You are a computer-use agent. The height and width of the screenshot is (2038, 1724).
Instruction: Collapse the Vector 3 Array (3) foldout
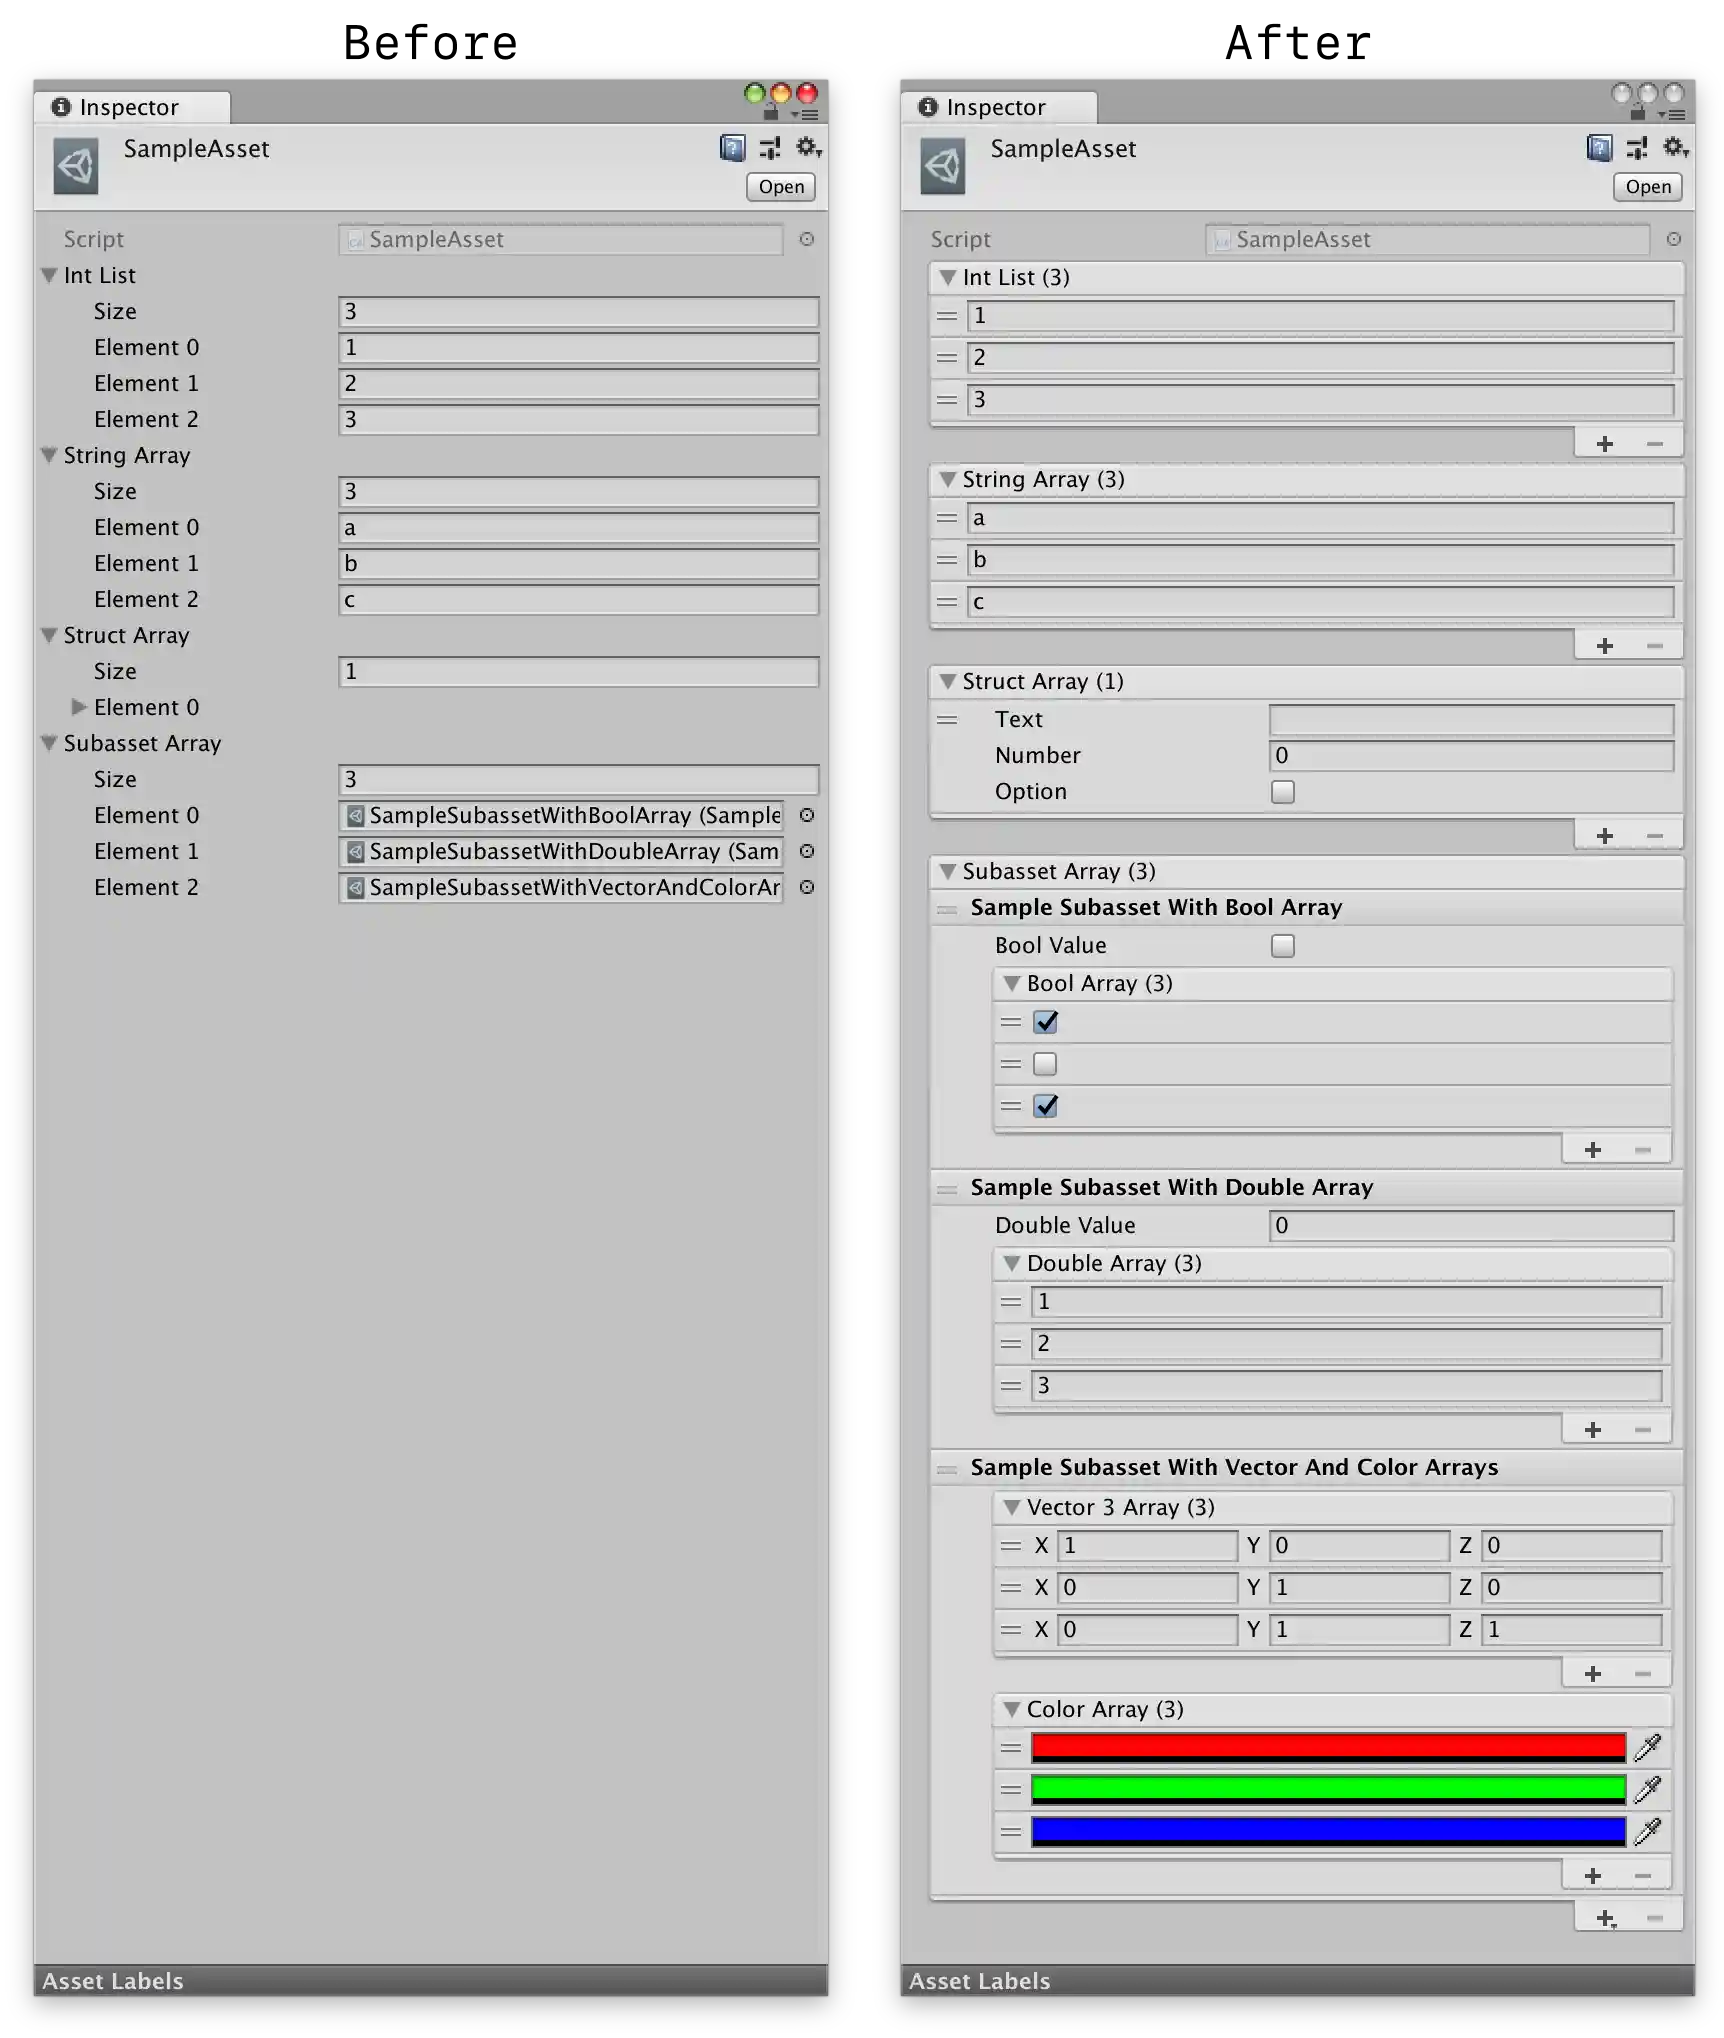click(x=1012, y=1507)
